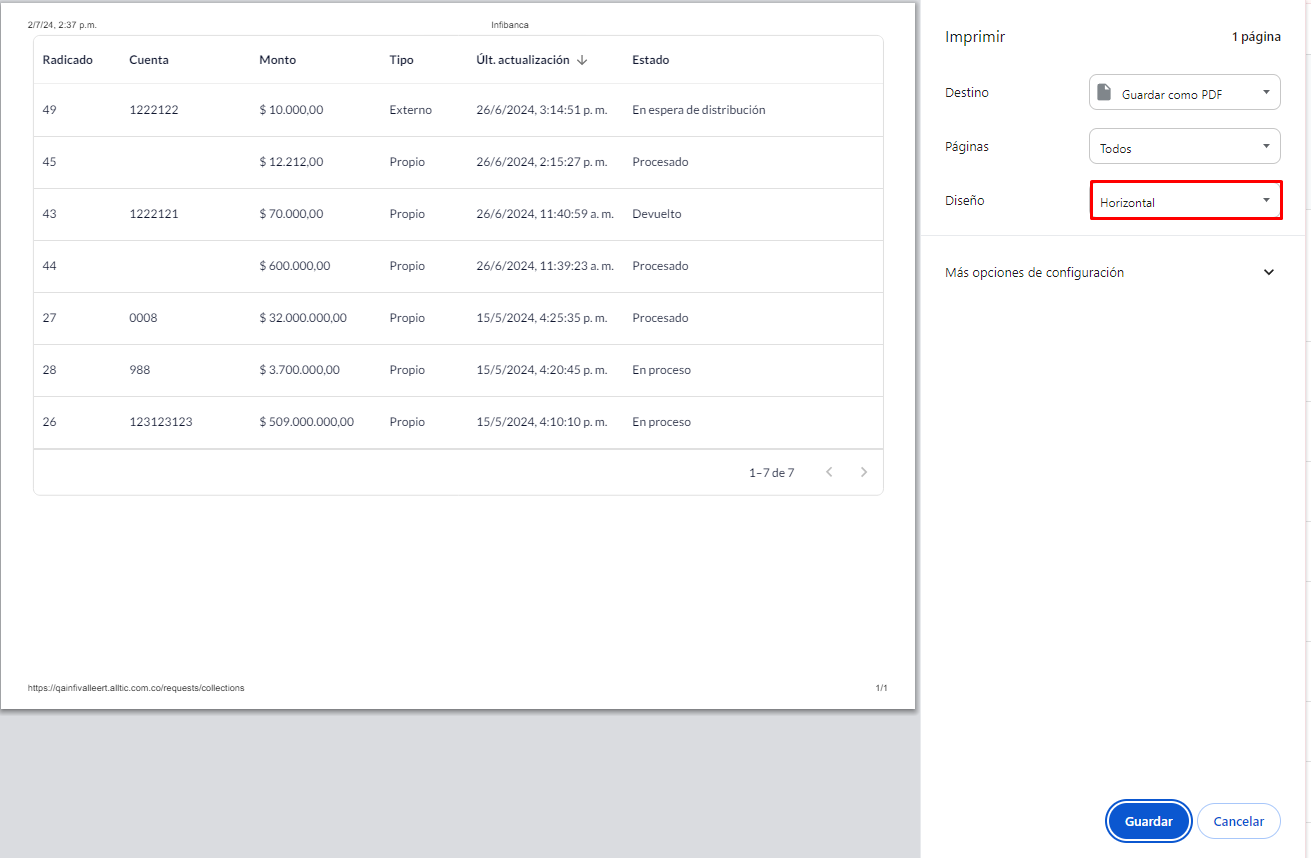Click the 'Externo' type cell
The width and height of the screenshot is (1311, 858).
pos(411,110)
